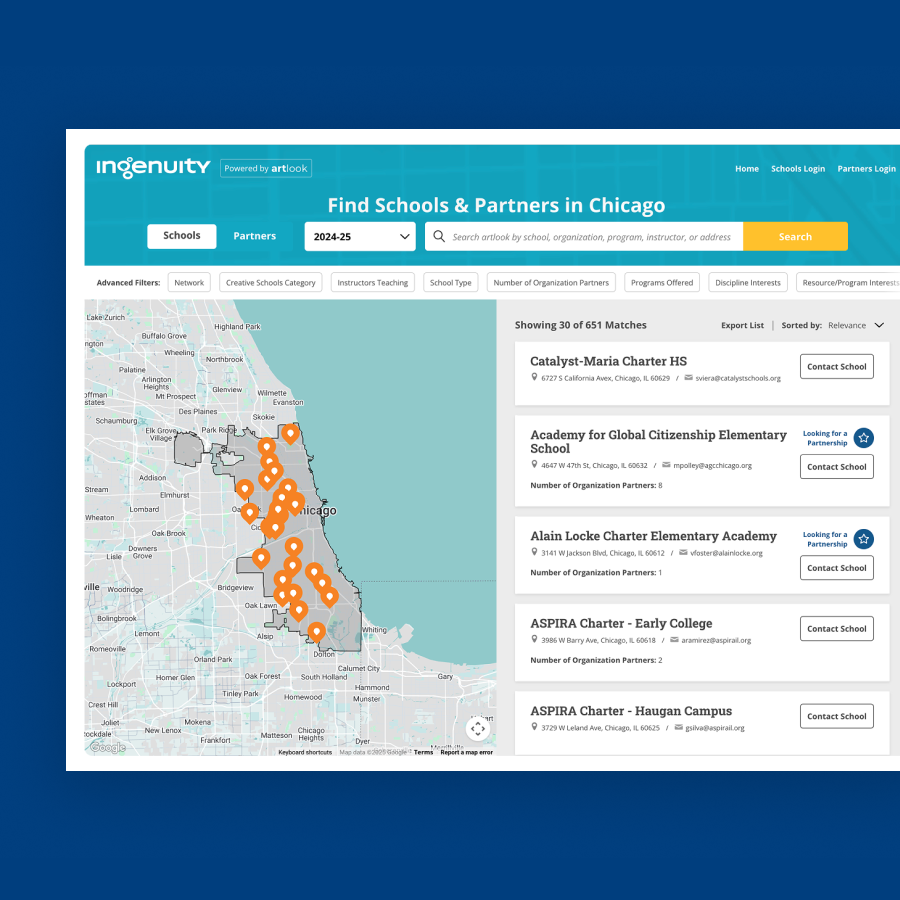Viewport: 900px width, 900px height.
Task: Click the Ingenuity logo
Action: pos(153,168)
